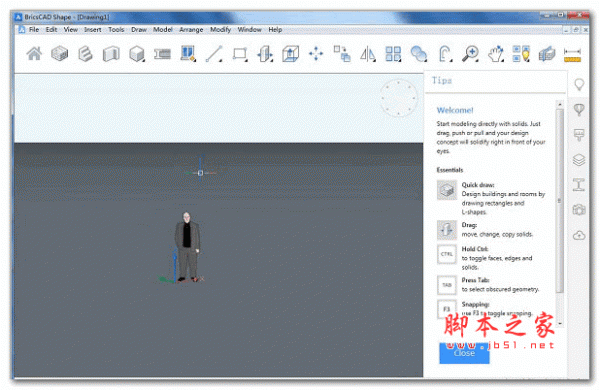Open the Draw menu
The image size is (600, 390).
(139, 29)
